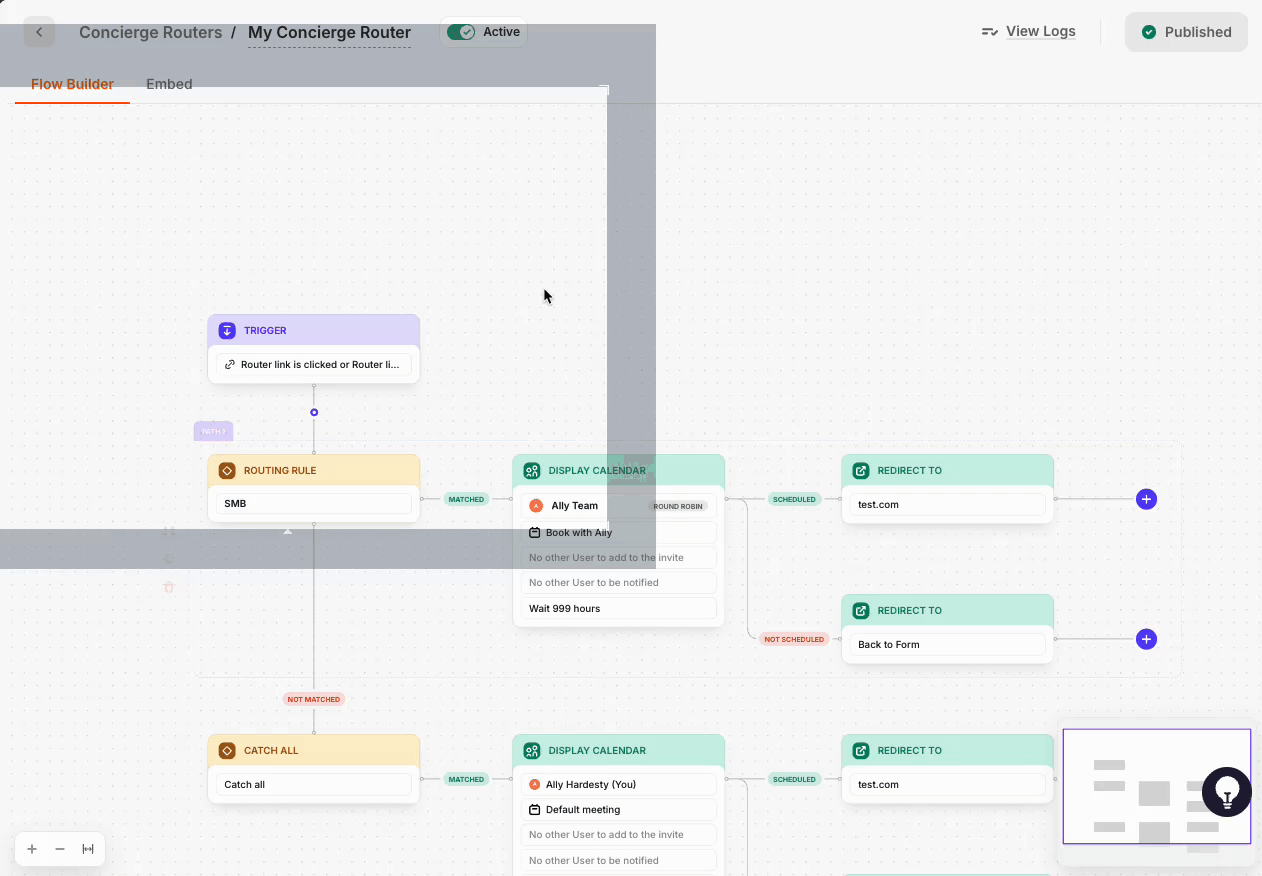1262x876 pixels.
Task: Select the Flow Builder tab
Action: [72, 84]
